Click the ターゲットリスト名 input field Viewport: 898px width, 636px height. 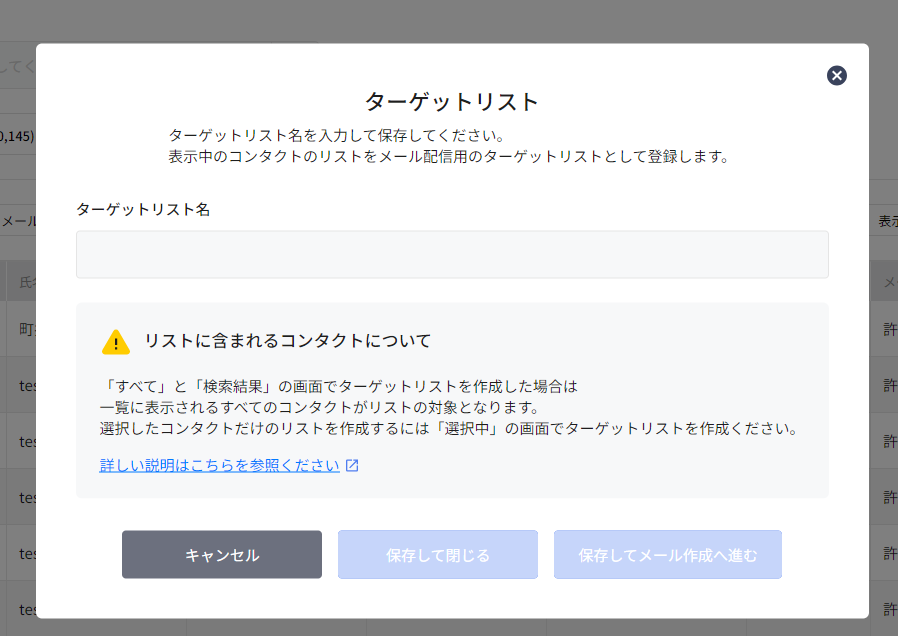point(452,254)
